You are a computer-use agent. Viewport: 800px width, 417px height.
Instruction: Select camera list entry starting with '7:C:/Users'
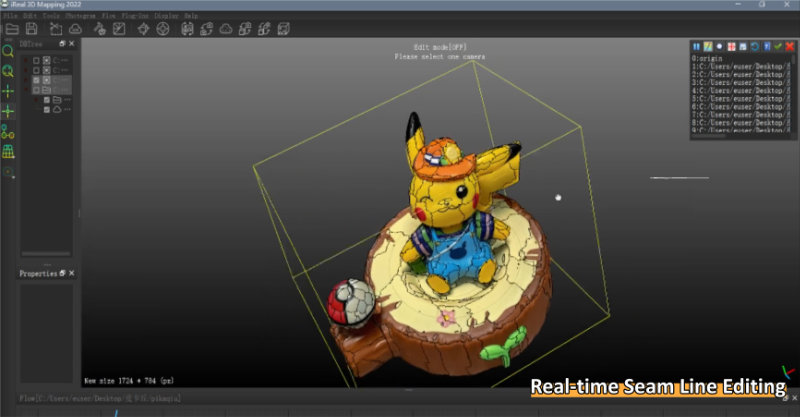(741, 114)
